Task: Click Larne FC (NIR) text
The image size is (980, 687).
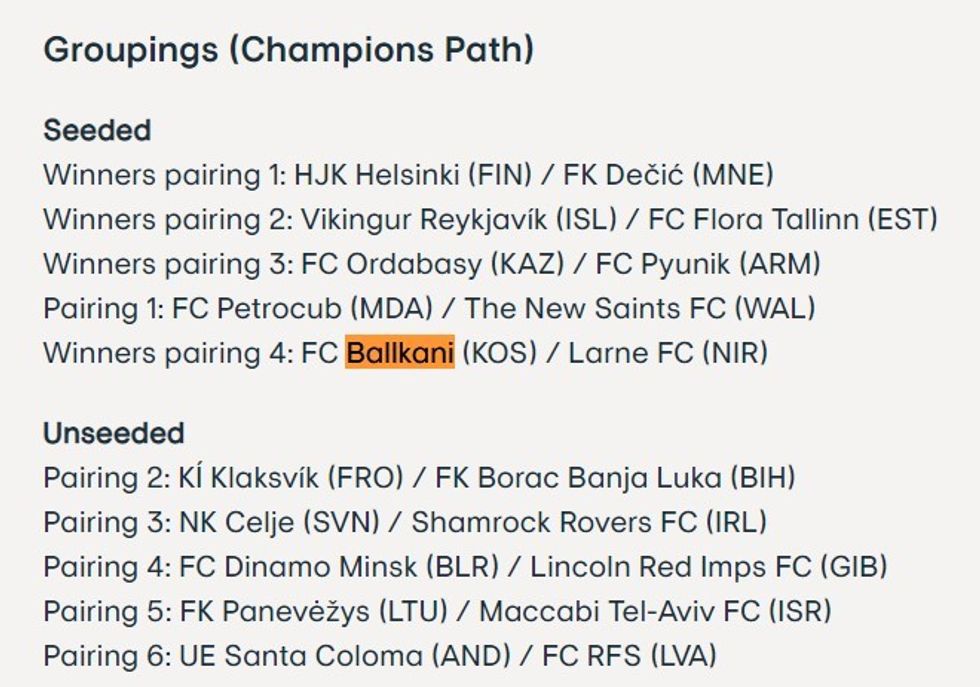Action: coord(668,353)
